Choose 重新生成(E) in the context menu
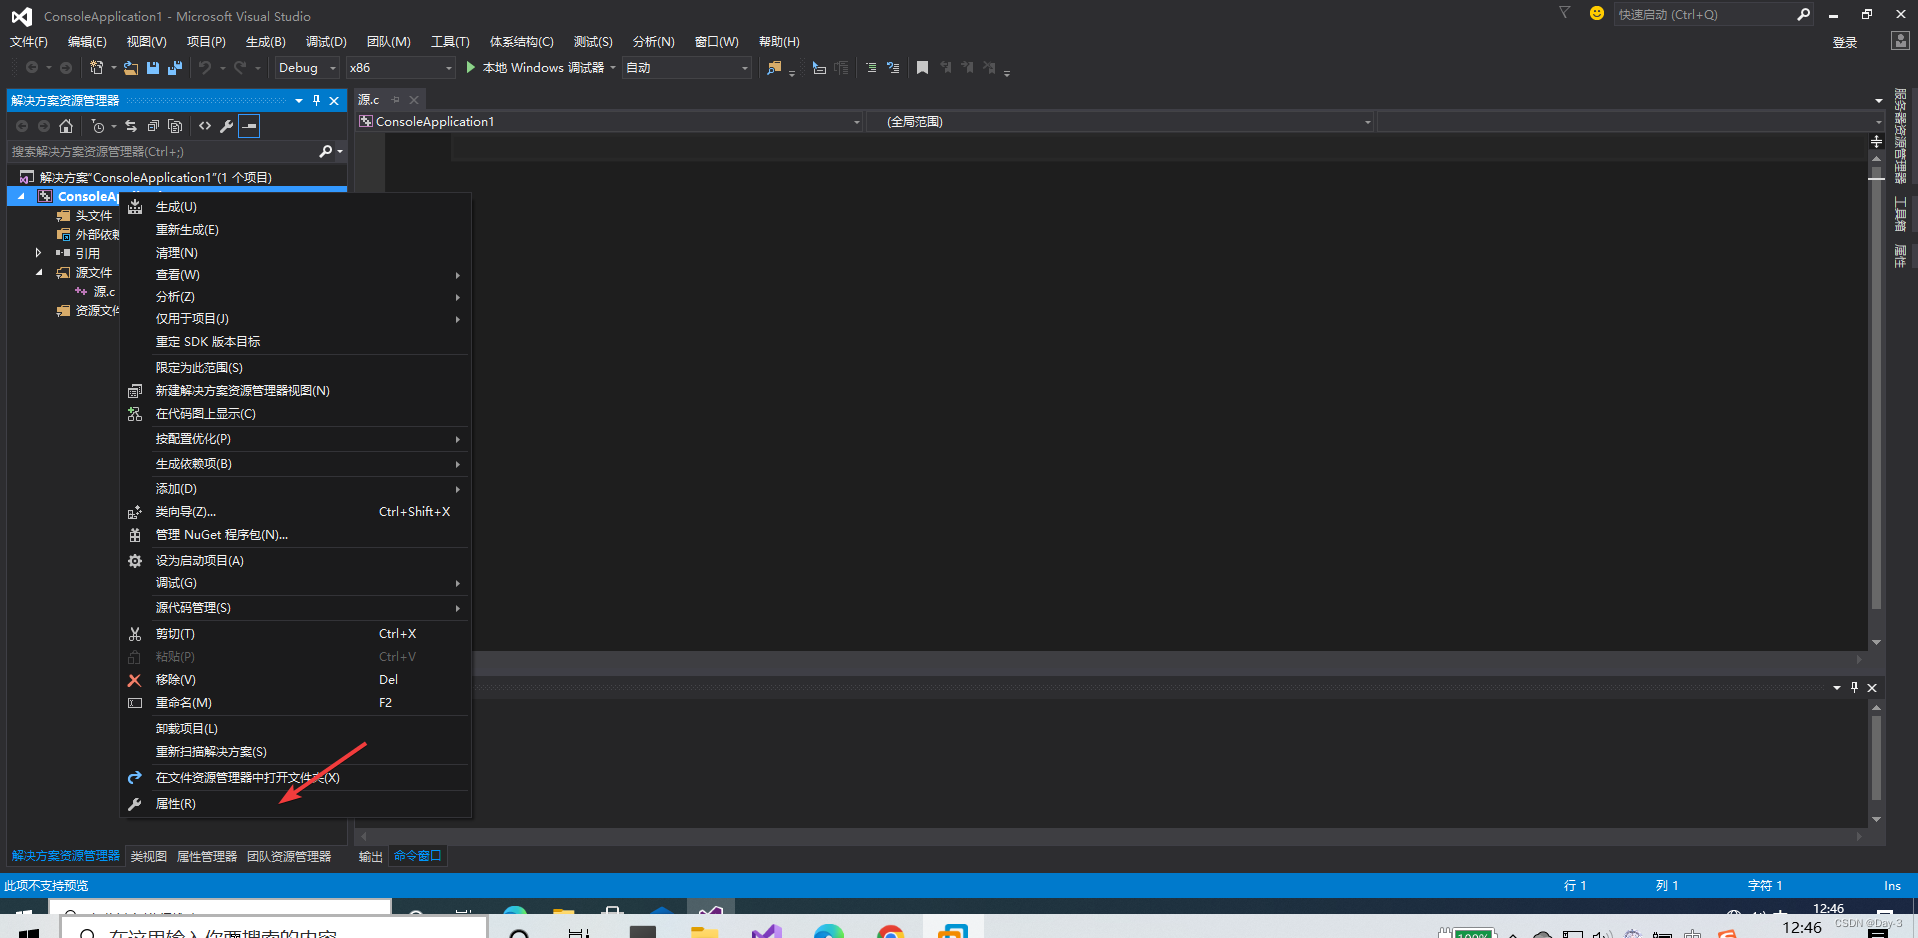Screen dimensions: 1918x938 tap(295, 230)
